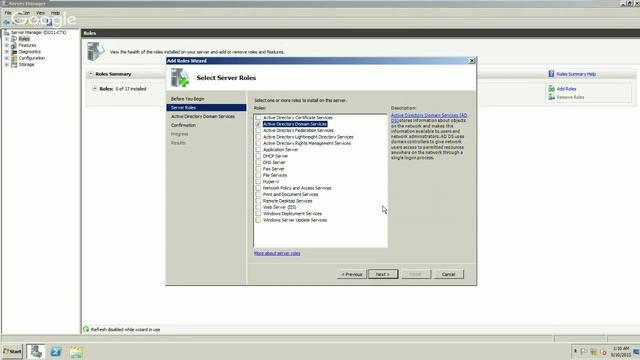Expand the Features tree node

pos(7,45)
